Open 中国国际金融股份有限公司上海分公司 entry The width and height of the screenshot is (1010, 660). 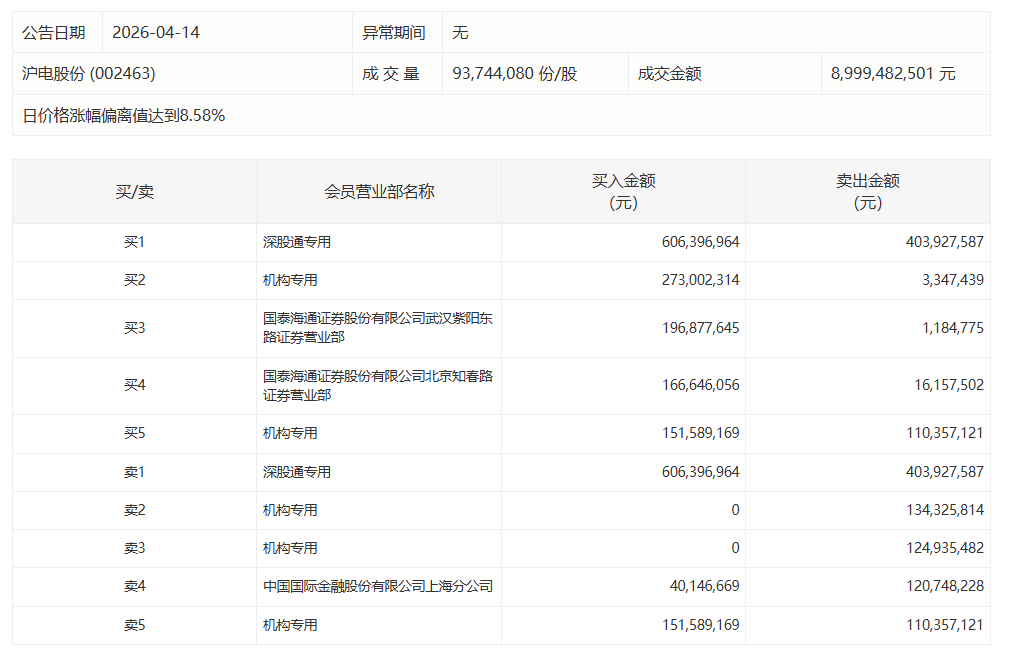point(377,586)
